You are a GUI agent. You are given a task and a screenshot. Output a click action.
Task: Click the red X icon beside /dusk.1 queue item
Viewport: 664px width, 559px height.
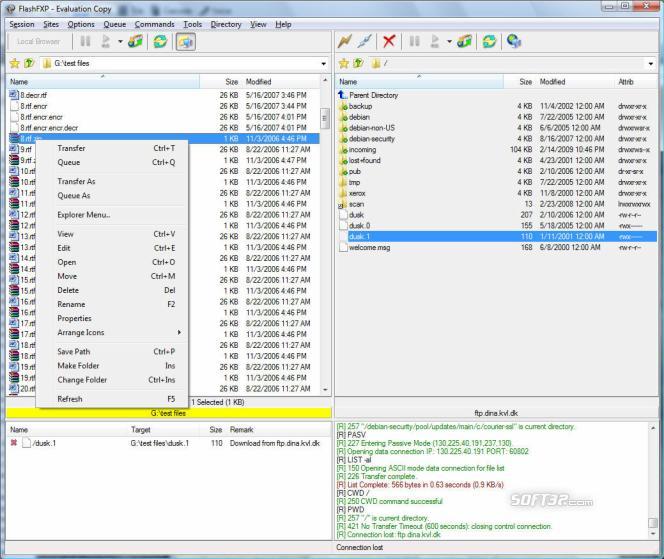pos(14,443)
